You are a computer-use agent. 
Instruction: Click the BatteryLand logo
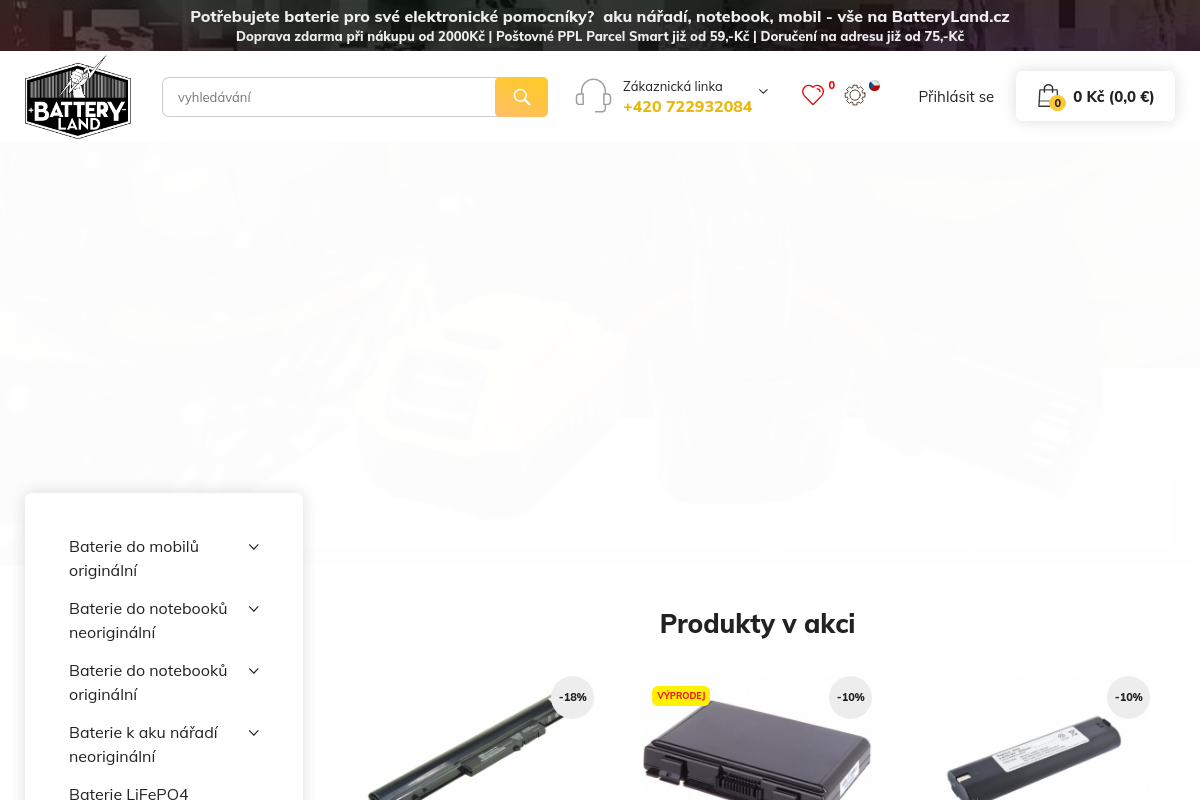78,96
